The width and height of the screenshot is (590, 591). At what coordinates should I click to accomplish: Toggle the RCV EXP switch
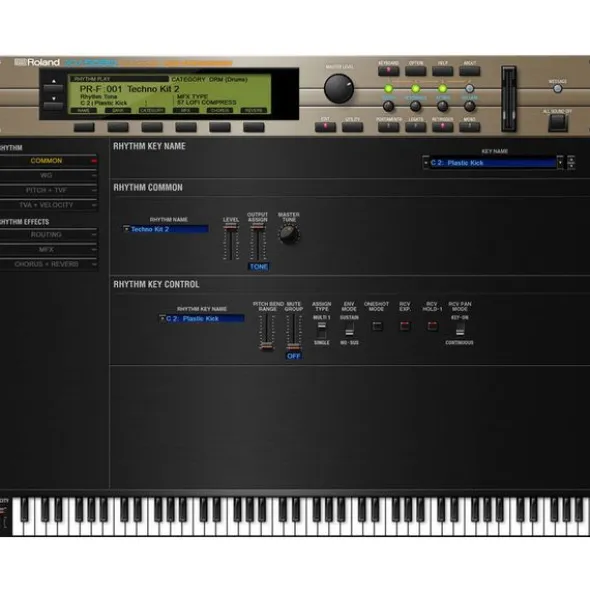(x=405, y=326)
